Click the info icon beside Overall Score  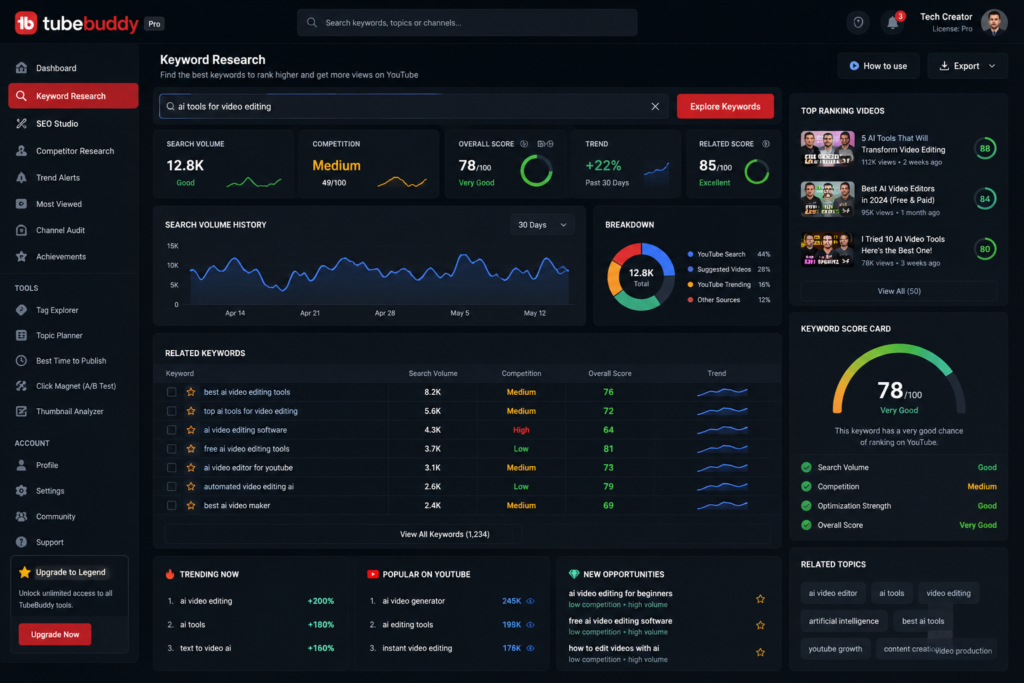tap(524, 144)
